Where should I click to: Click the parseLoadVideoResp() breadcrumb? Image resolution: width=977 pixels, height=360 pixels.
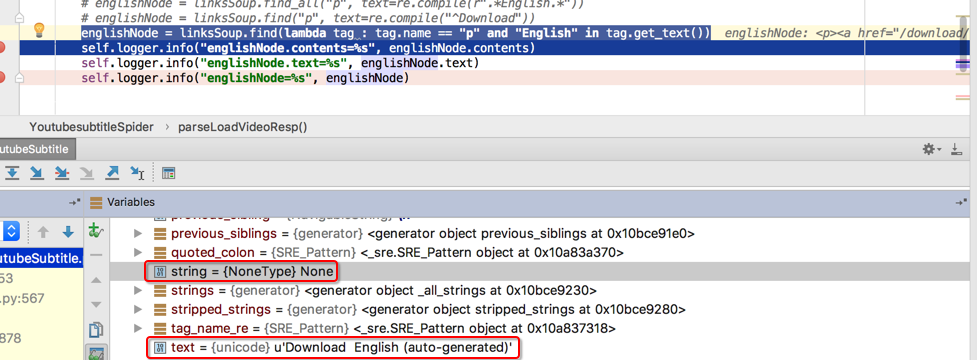(x=243, y=127)
